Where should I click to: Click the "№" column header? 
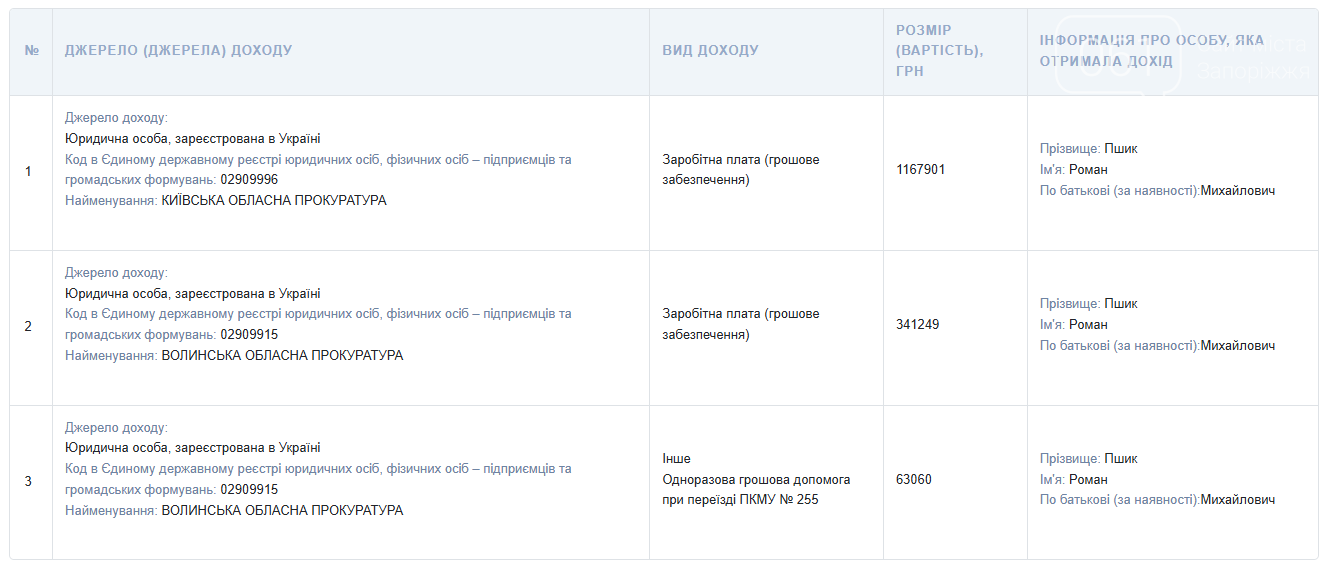pyautogui.click(x=31, y=51)
